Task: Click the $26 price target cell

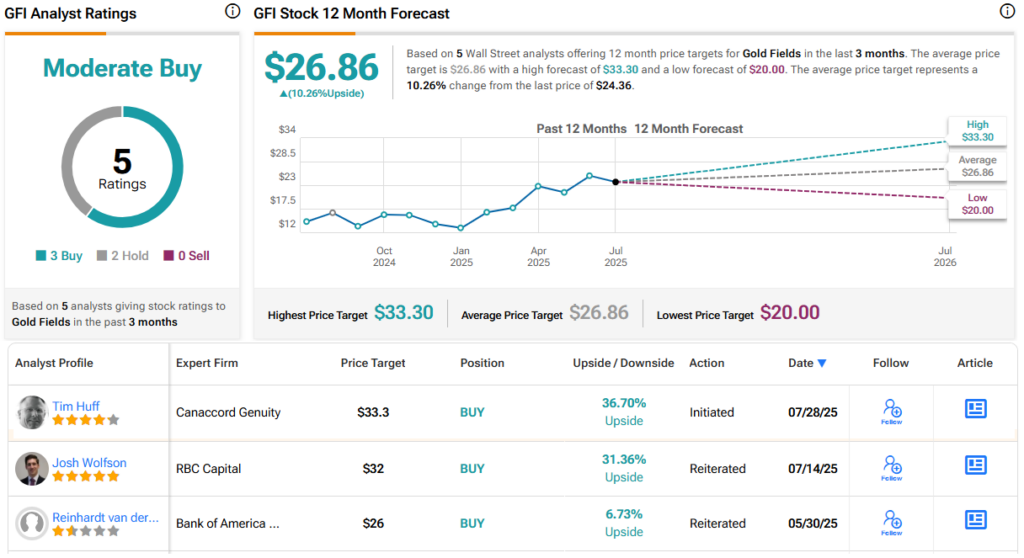Action: pyautogui.click(x=373, y=523)
